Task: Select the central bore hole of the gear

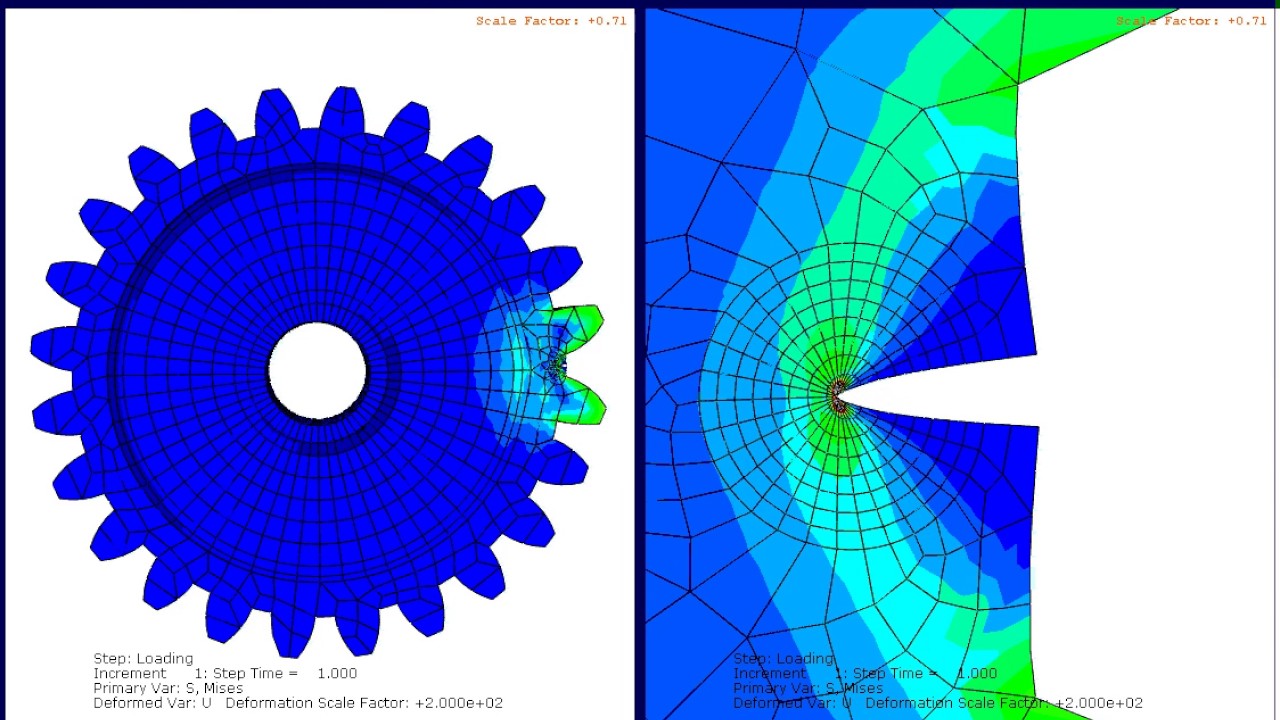Action: coord(318,370)
